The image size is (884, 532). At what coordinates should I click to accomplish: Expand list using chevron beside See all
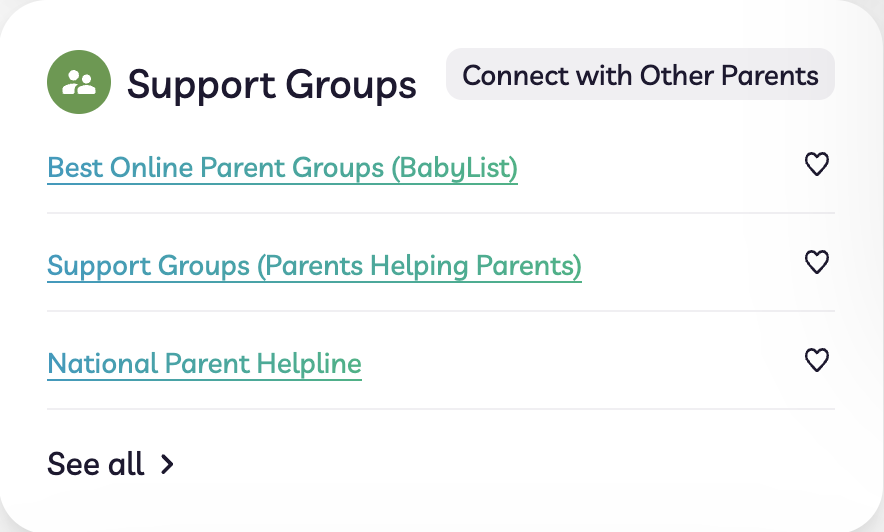(x=167, y=464)
